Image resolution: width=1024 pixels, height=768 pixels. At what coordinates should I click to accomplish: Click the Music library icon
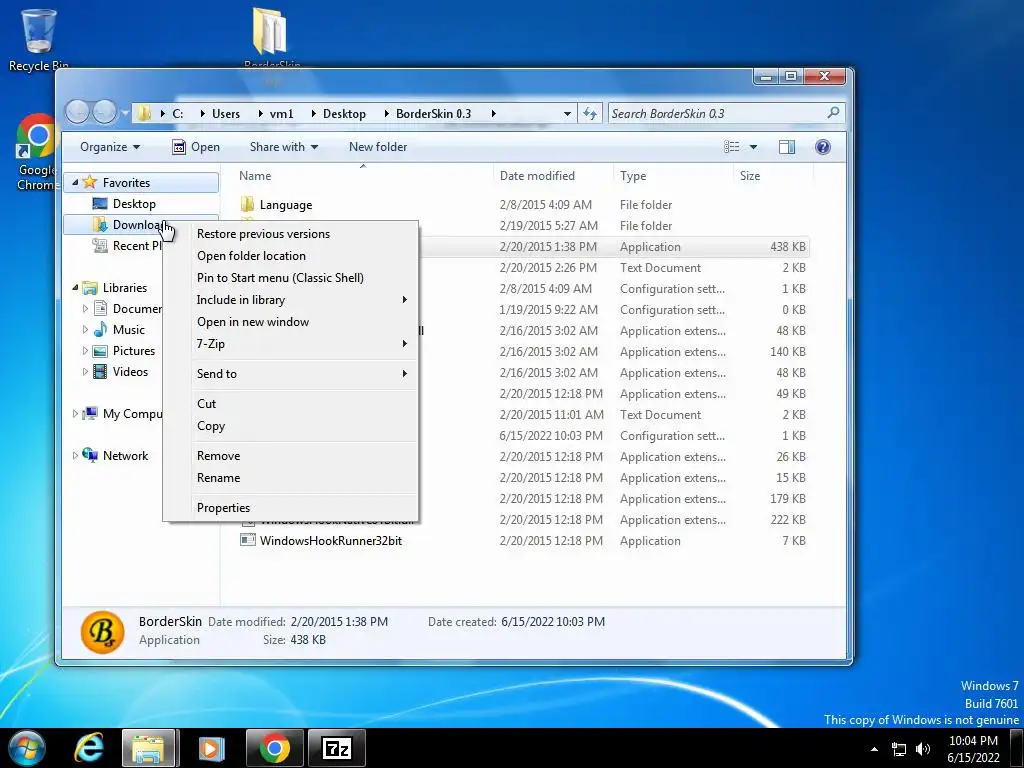click(100, 329)
